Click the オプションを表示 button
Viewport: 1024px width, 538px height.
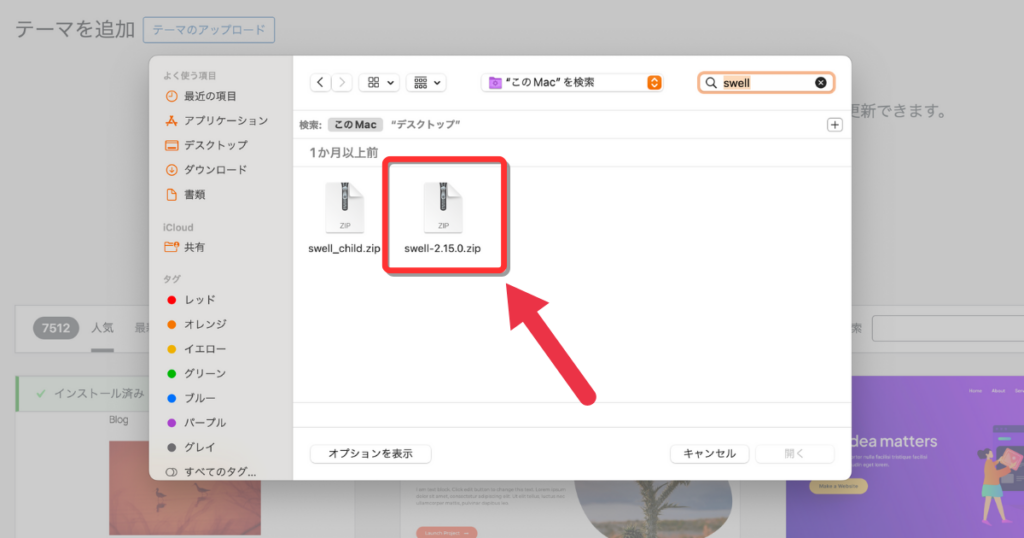tap(370, 454)
